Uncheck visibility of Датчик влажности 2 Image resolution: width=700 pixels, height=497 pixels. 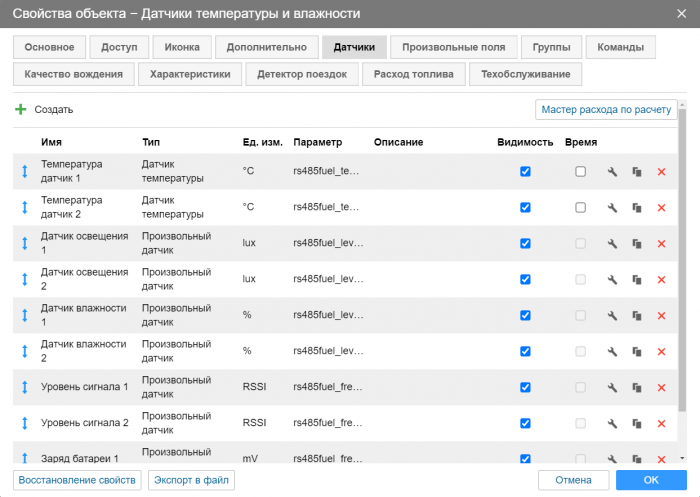525,352
